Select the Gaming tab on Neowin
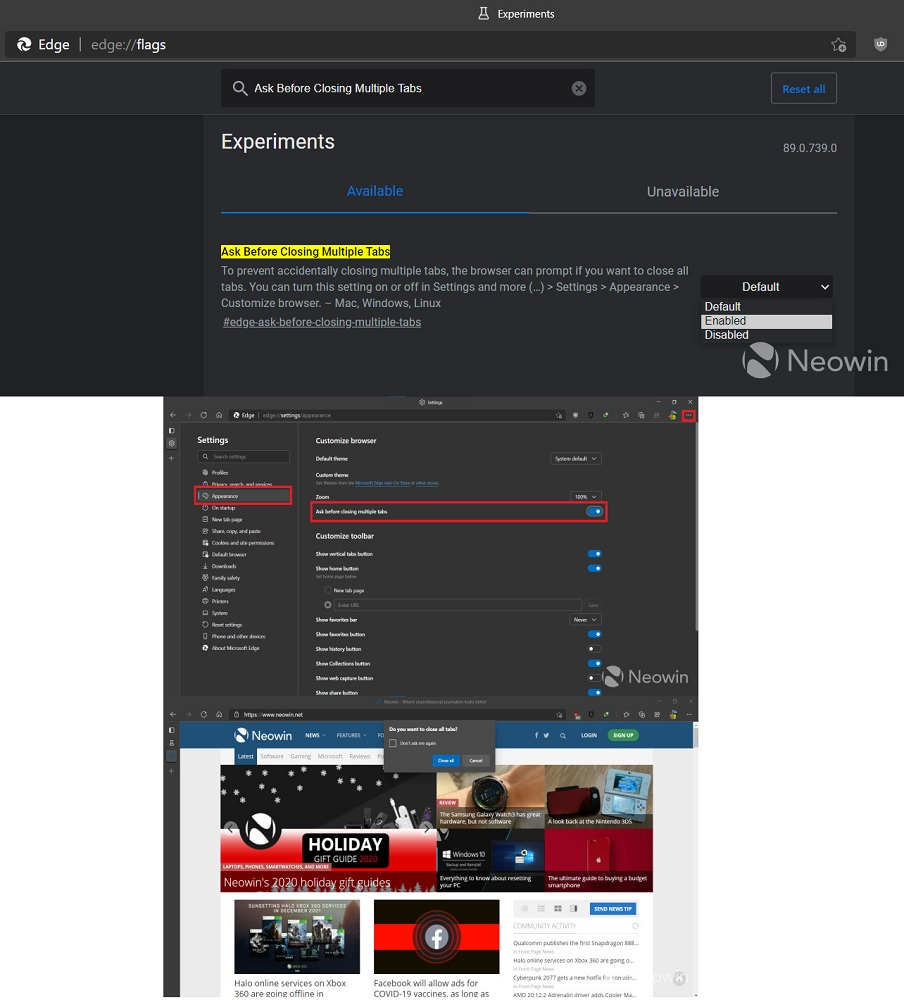 tap(300, 756)
